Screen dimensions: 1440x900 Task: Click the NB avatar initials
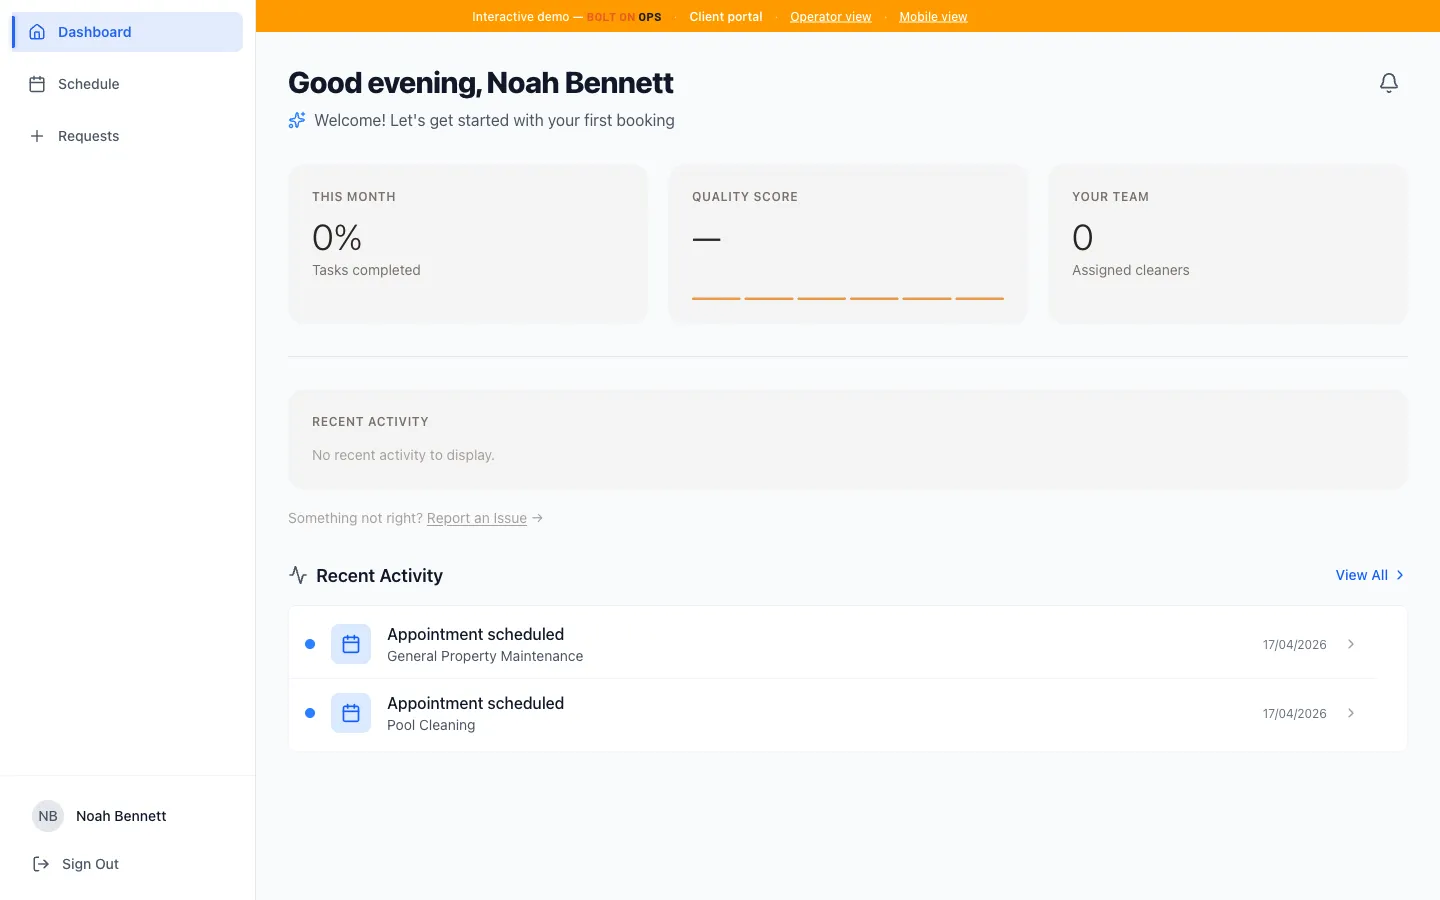click(48, 816)
